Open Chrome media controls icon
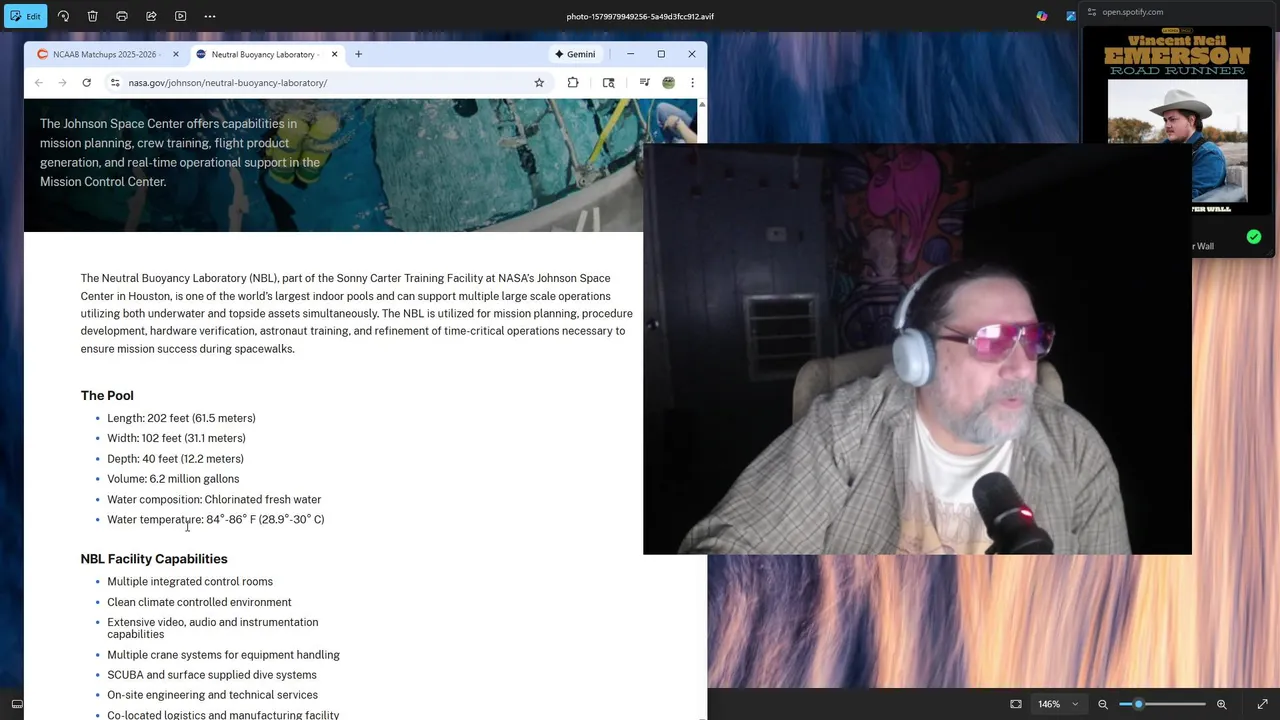1280x720 pixels. (x=644, y=83)
